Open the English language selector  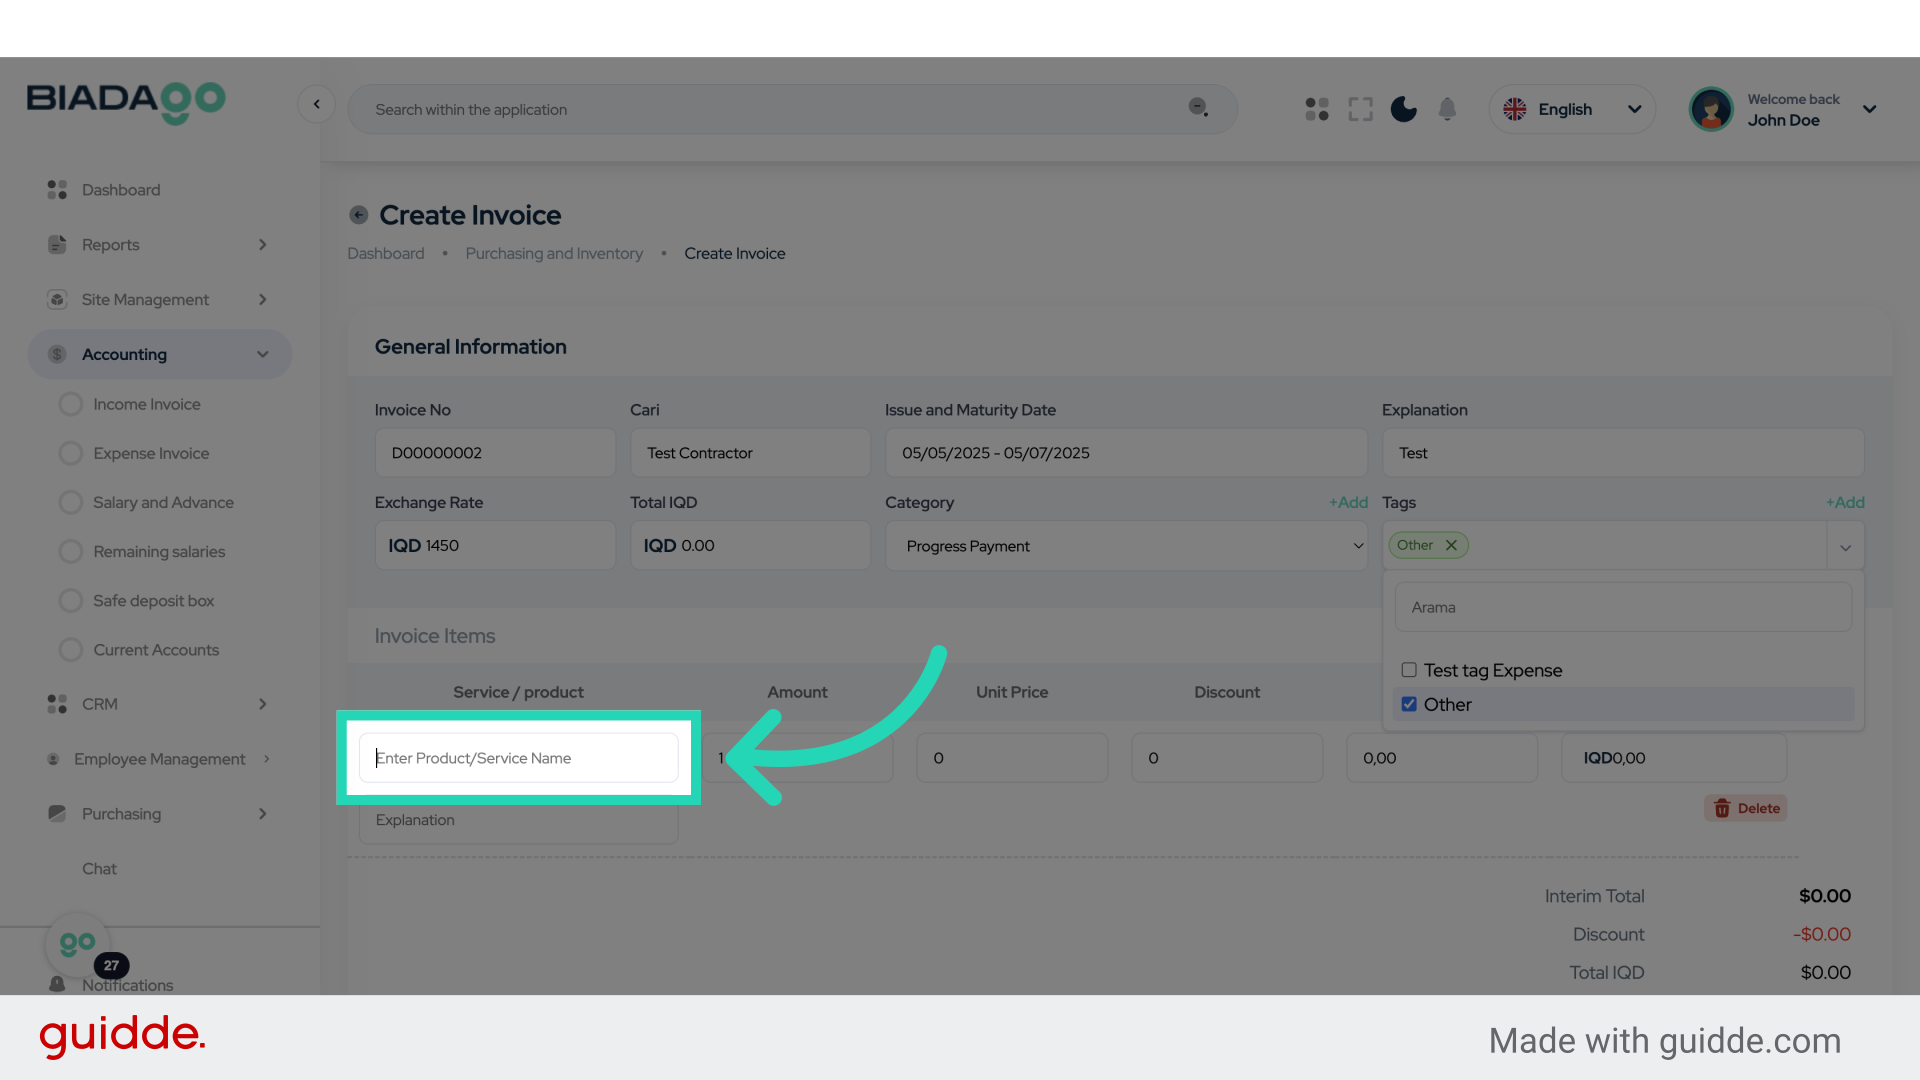(x=1571, y=109)
